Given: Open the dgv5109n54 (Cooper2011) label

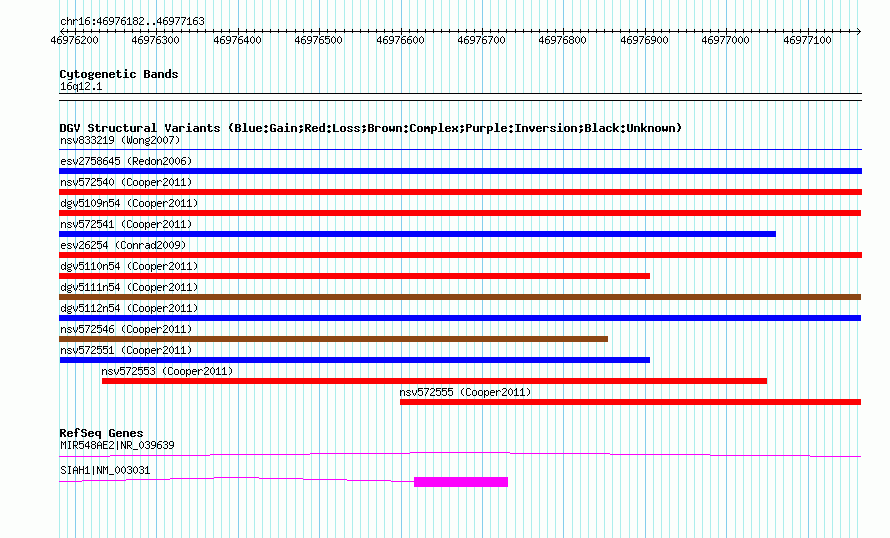Looking at the screenshot, I should click(x=129, y=203).
